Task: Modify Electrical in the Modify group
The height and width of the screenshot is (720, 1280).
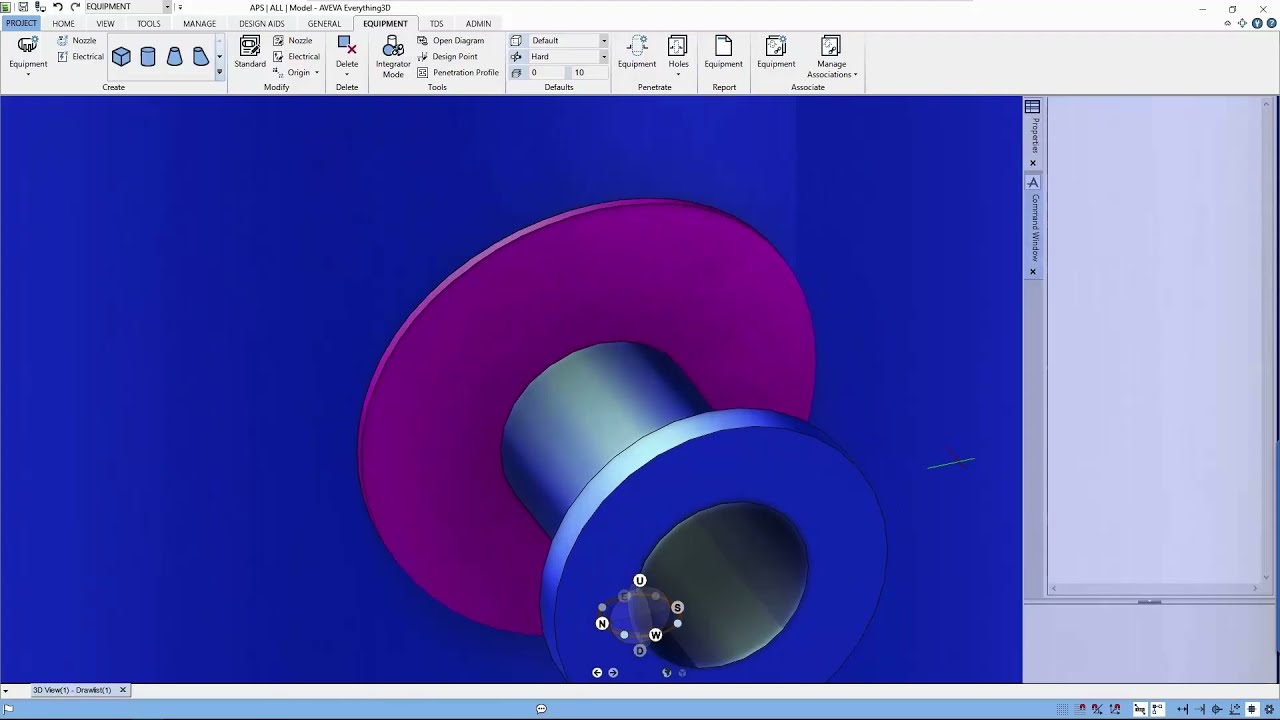Action: click(x=297, y=57)
